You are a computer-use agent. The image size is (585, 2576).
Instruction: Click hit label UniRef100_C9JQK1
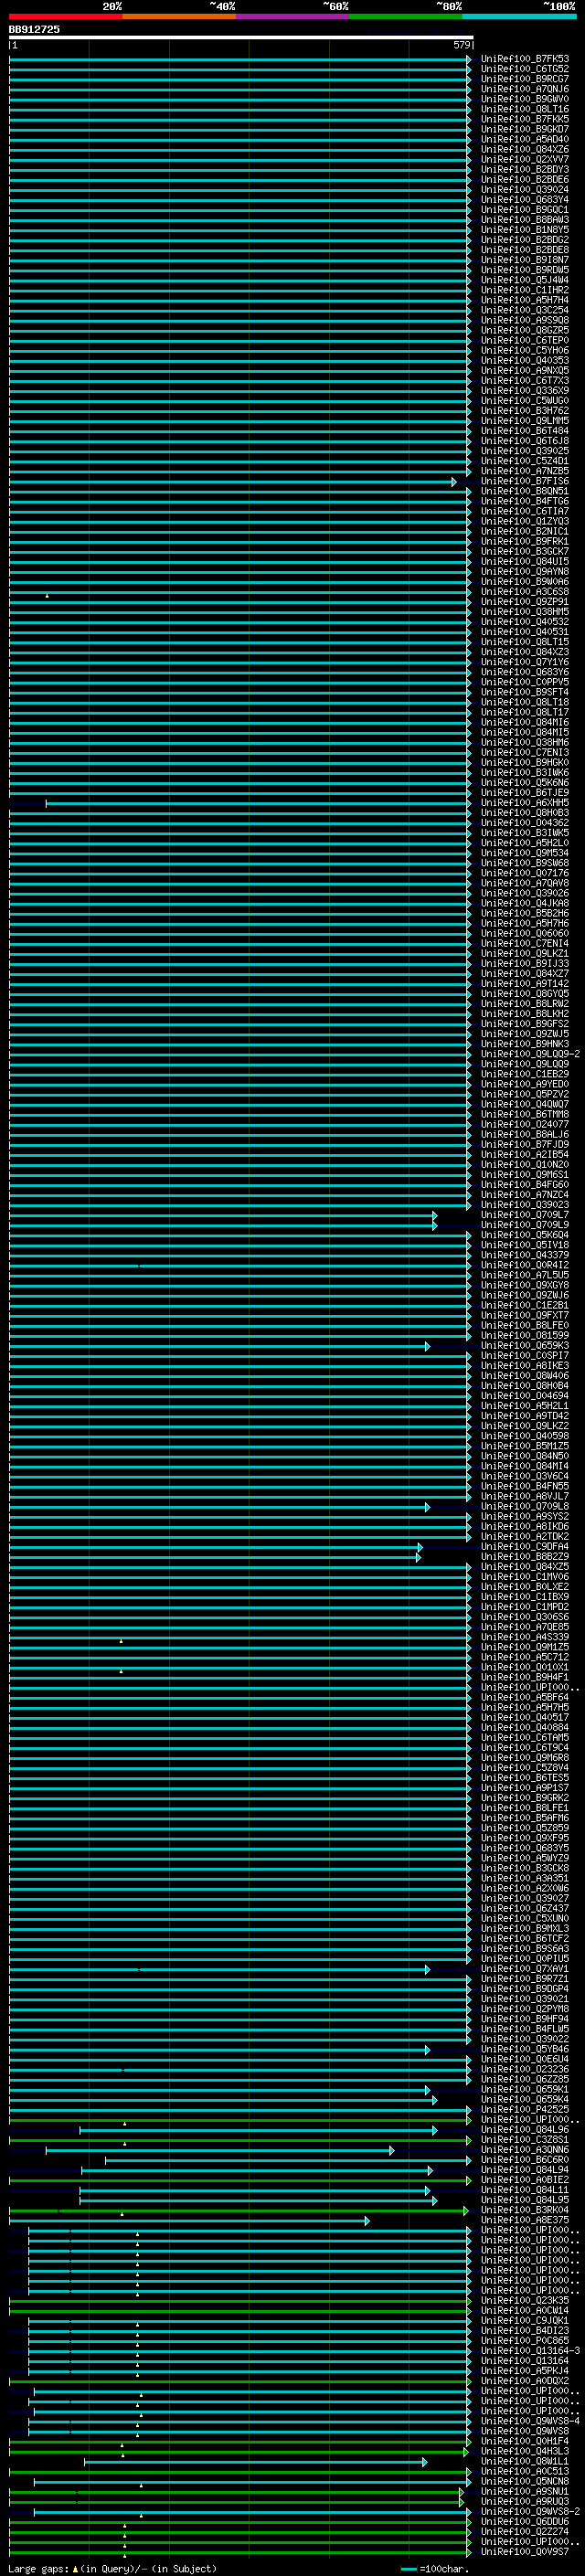coord(524,2320)
